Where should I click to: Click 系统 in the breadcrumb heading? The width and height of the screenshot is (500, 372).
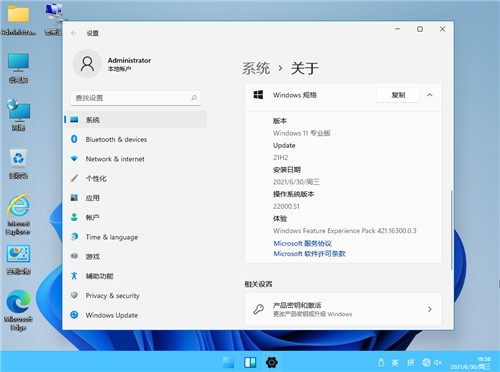[256, 68]
